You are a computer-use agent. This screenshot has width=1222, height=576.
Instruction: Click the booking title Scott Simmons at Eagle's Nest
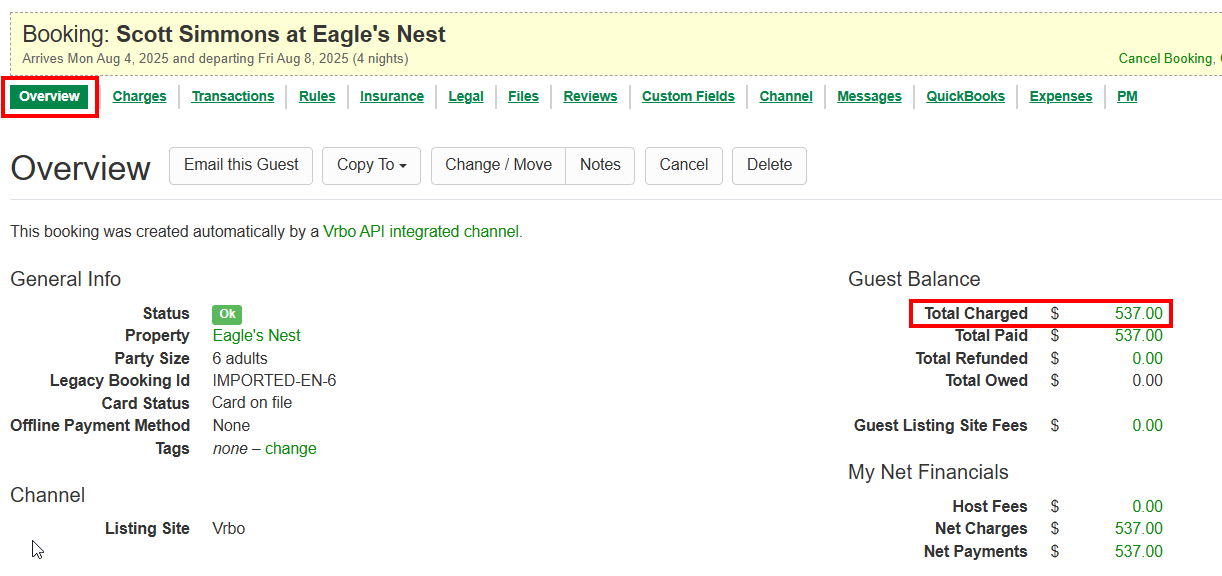click(281, 34)
